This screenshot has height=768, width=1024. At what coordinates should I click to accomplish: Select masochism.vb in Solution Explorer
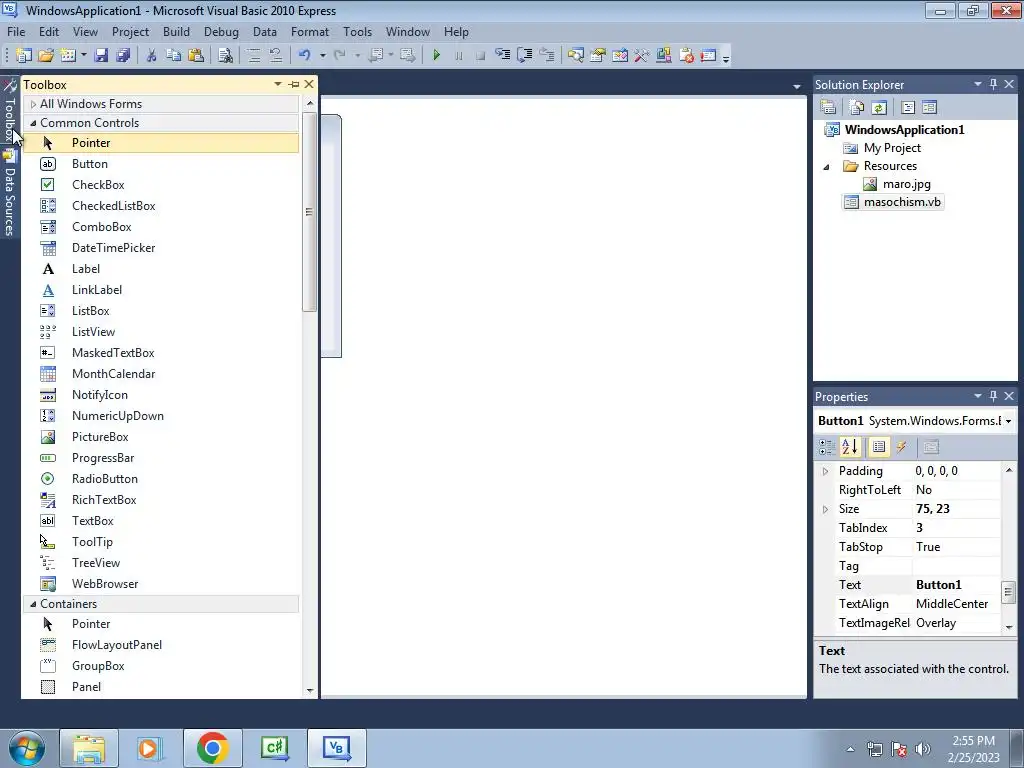[902, 202]
